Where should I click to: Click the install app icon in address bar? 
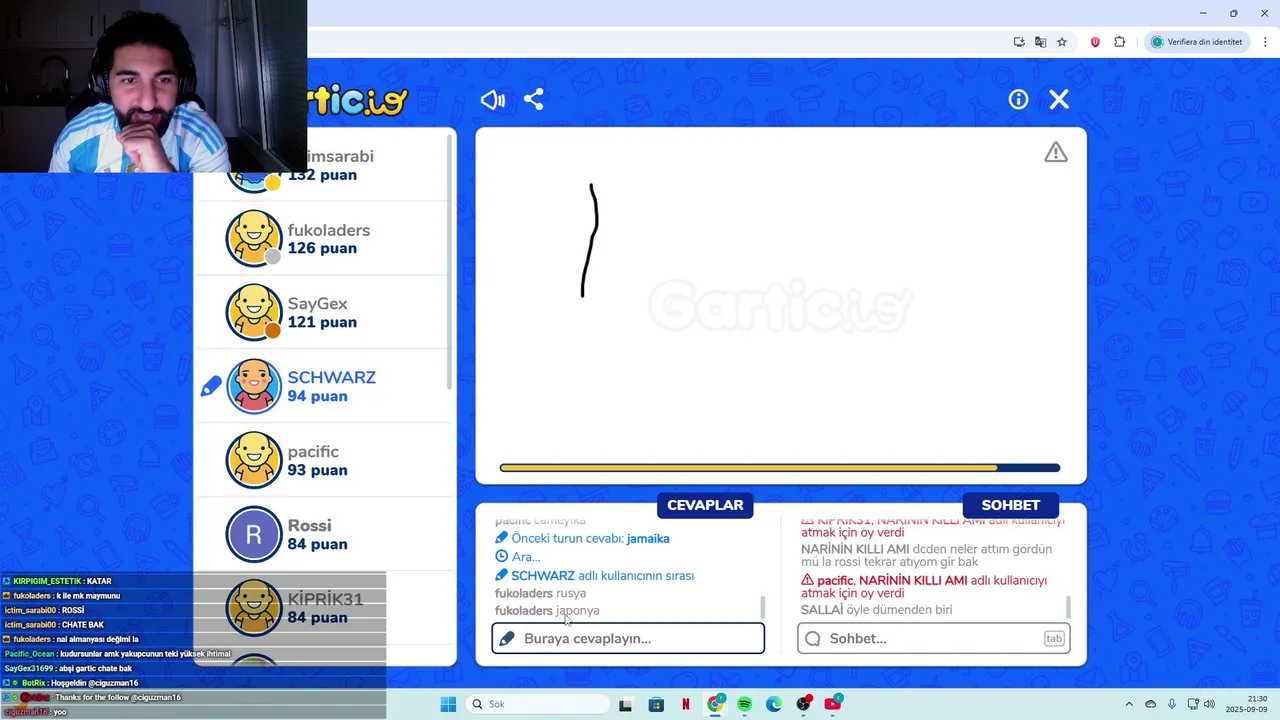pyautogui.click(x=1019, y=42)
